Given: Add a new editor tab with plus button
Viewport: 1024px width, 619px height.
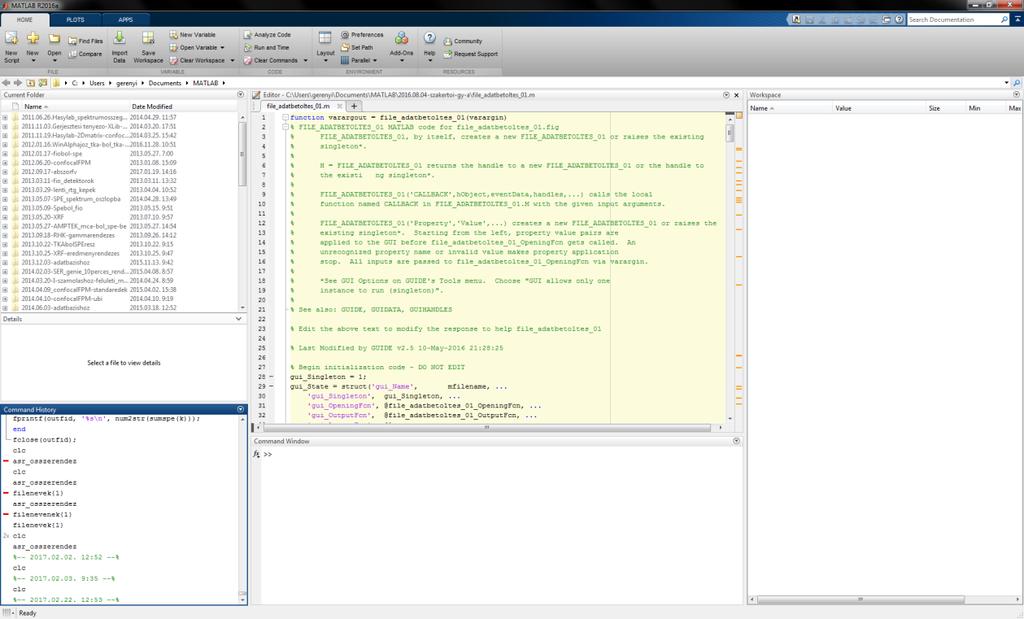Looking at the screenshot, I should [x=354, y=106].
